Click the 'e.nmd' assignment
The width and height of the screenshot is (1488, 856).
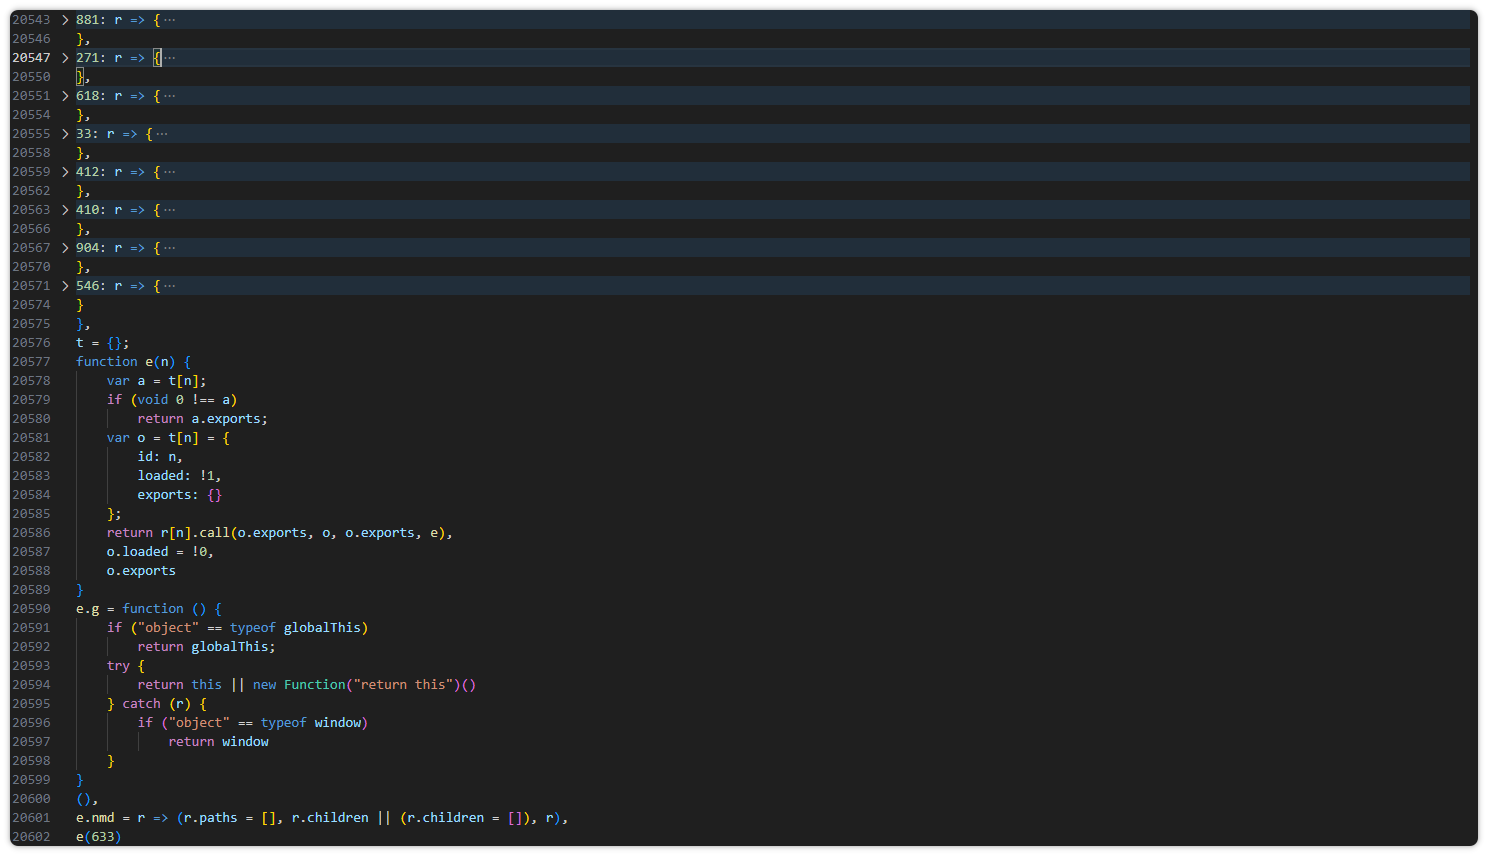pos(95,818)
